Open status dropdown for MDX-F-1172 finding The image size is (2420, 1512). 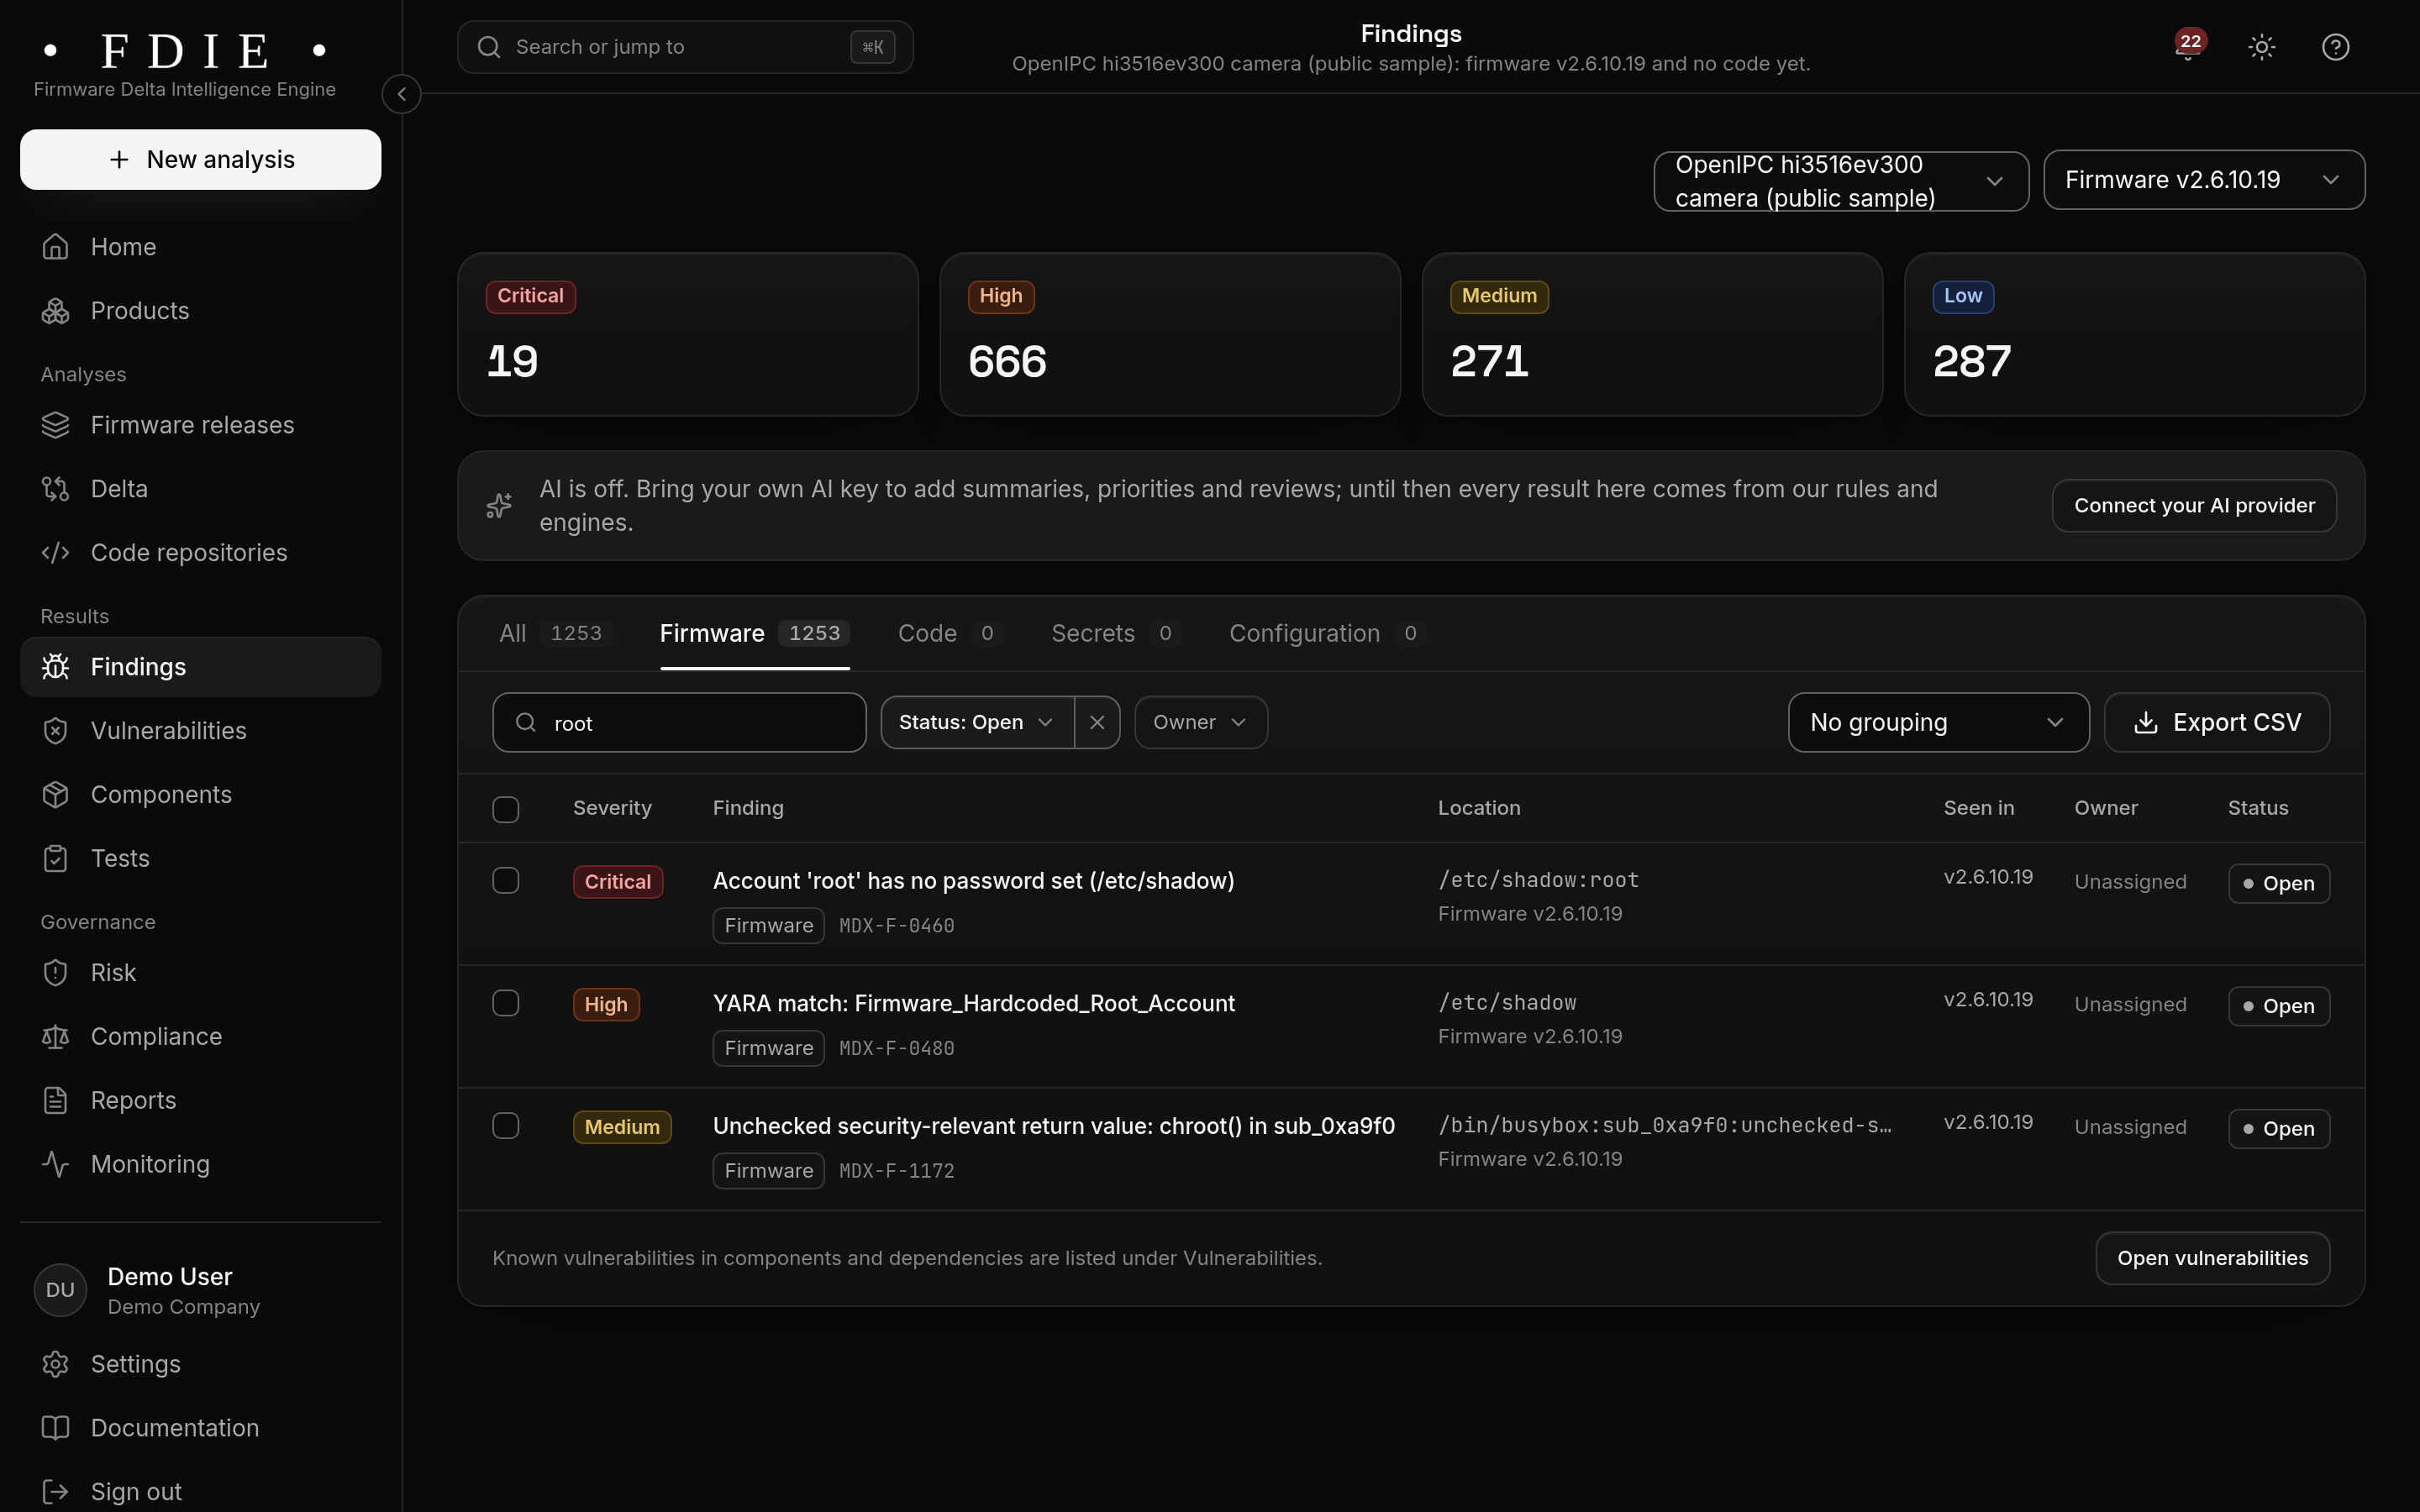pyautogui.click(x=2278, y=1129)
